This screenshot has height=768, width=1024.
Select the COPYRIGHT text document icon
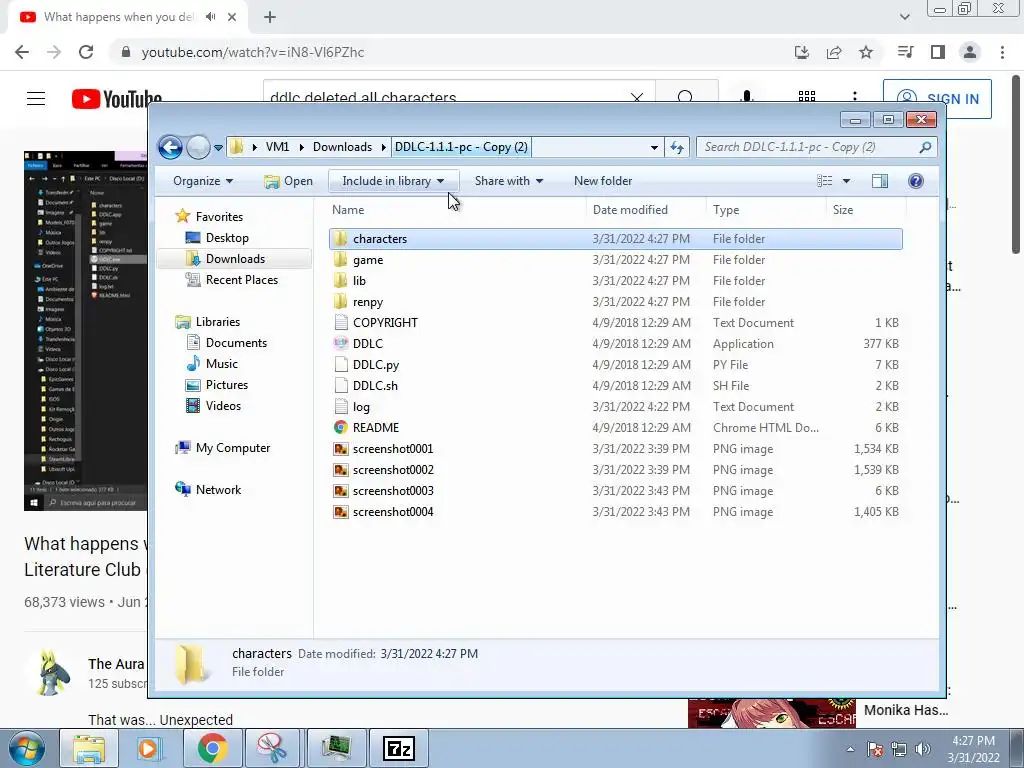[x=340, y=322]
